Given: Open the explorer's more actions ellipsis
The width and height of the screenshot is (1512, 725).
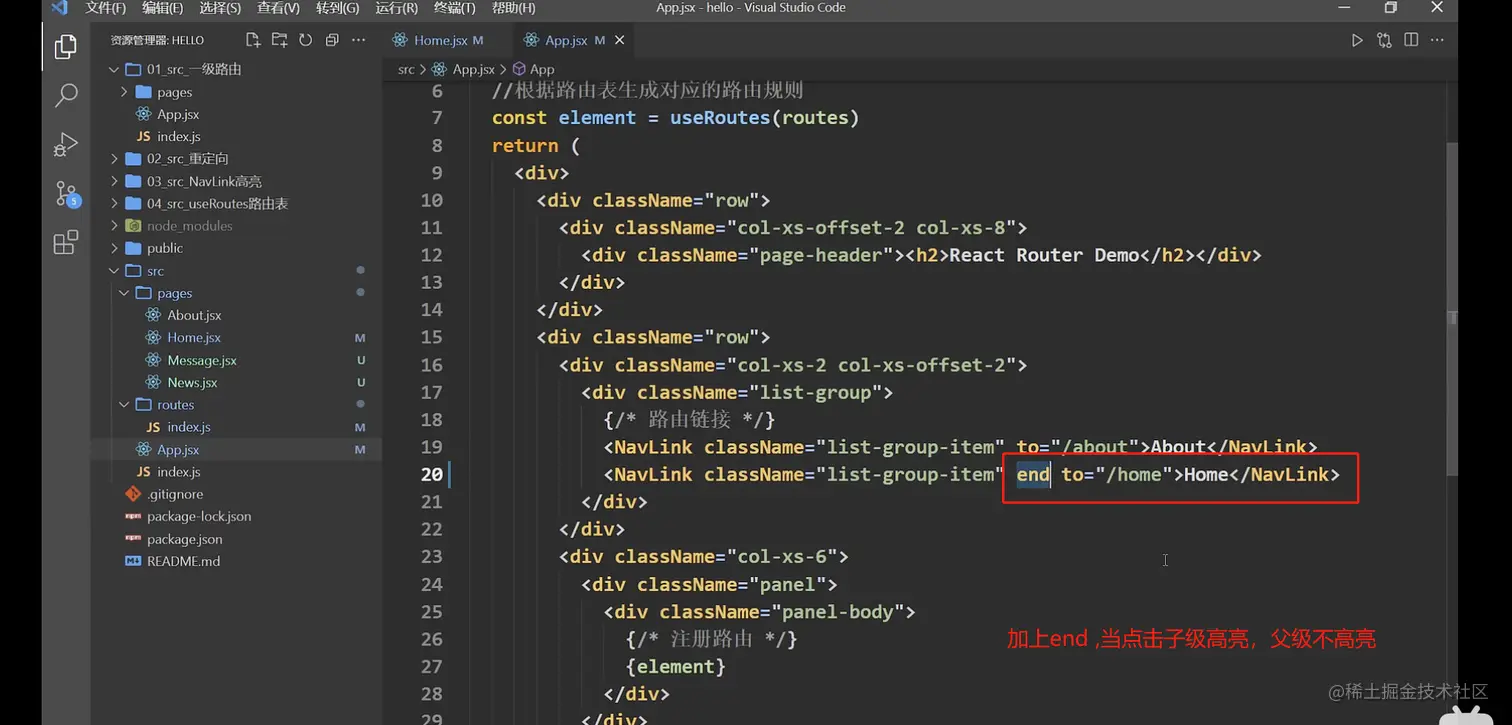Looking at the screenshot, I should pos(358,40).
